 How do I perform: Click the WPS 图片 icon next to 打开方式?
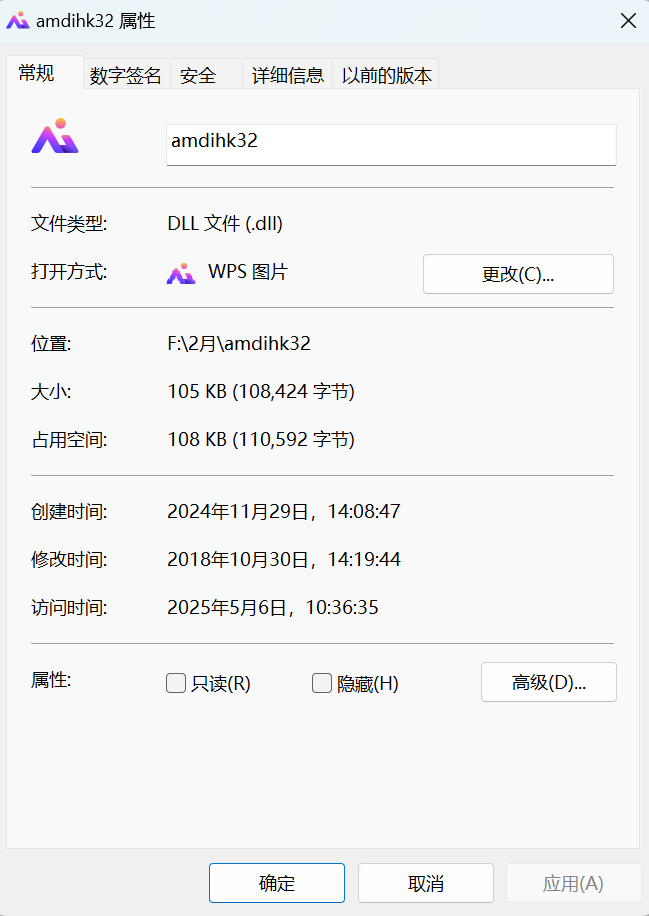point(181,273)
